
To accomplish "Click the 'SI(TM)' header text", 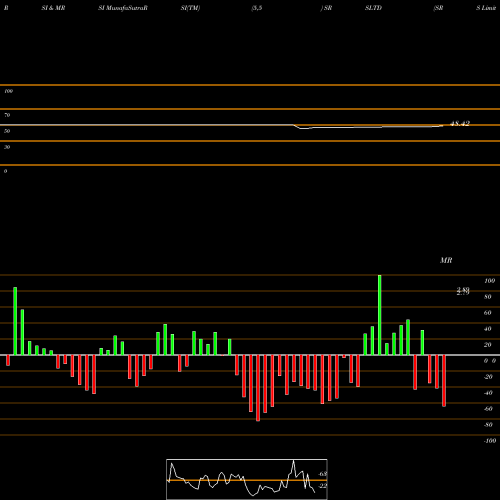I will click(190, 8).
